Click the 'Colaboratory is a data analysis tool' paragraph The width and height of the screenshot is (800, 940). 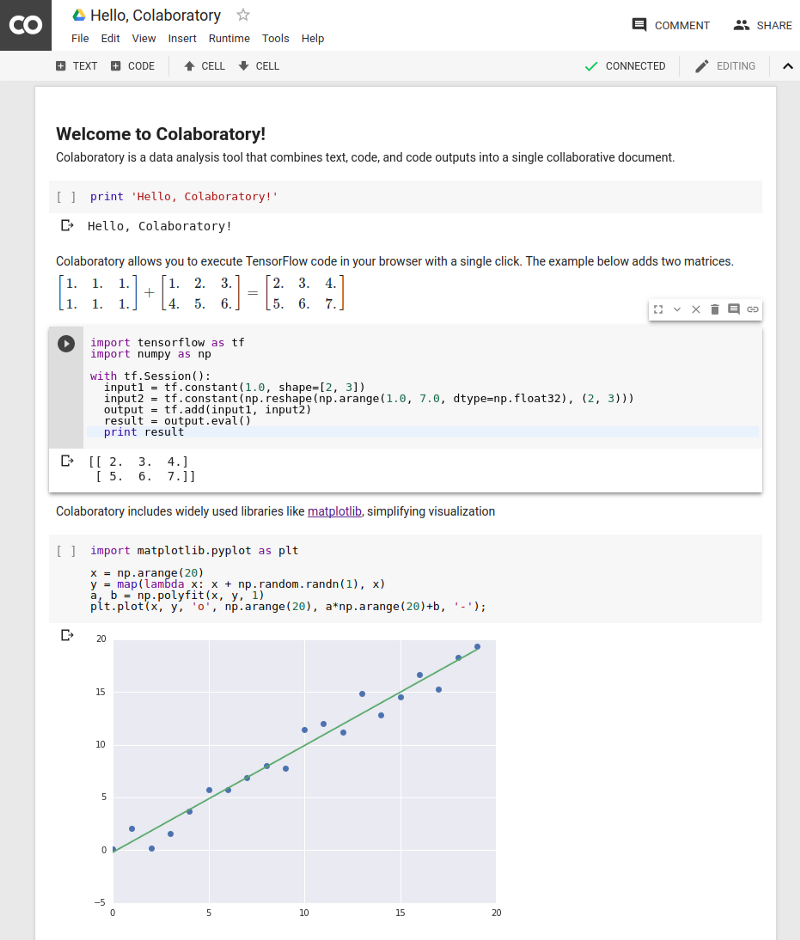365,158
